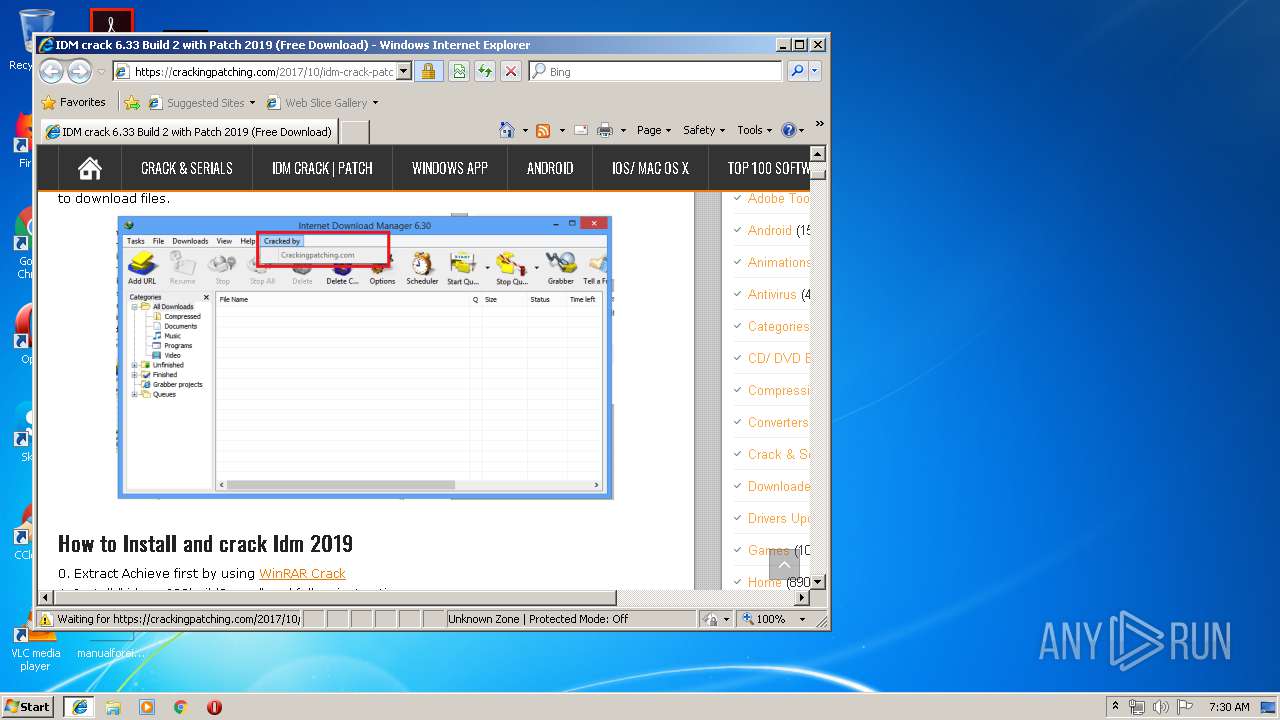Select the IDM crack 6.33 browser tab
The image size is (1280, 720).
pos(188,131)
